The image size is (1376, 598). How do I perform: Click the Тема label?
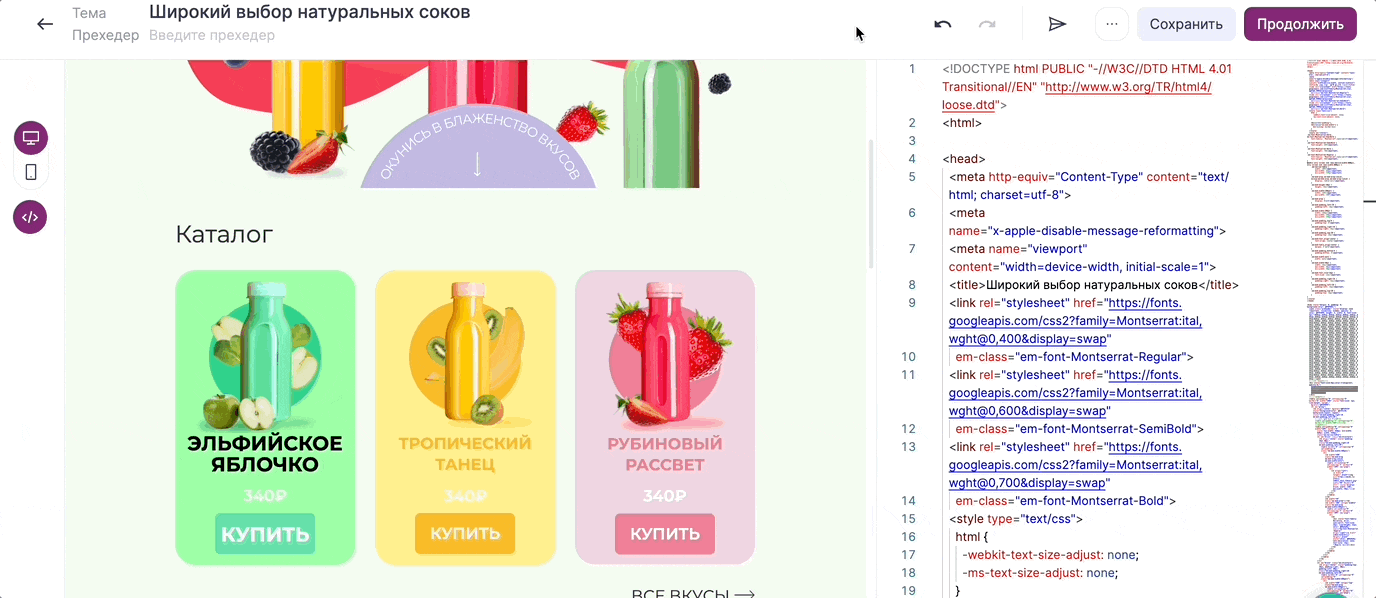89,13
